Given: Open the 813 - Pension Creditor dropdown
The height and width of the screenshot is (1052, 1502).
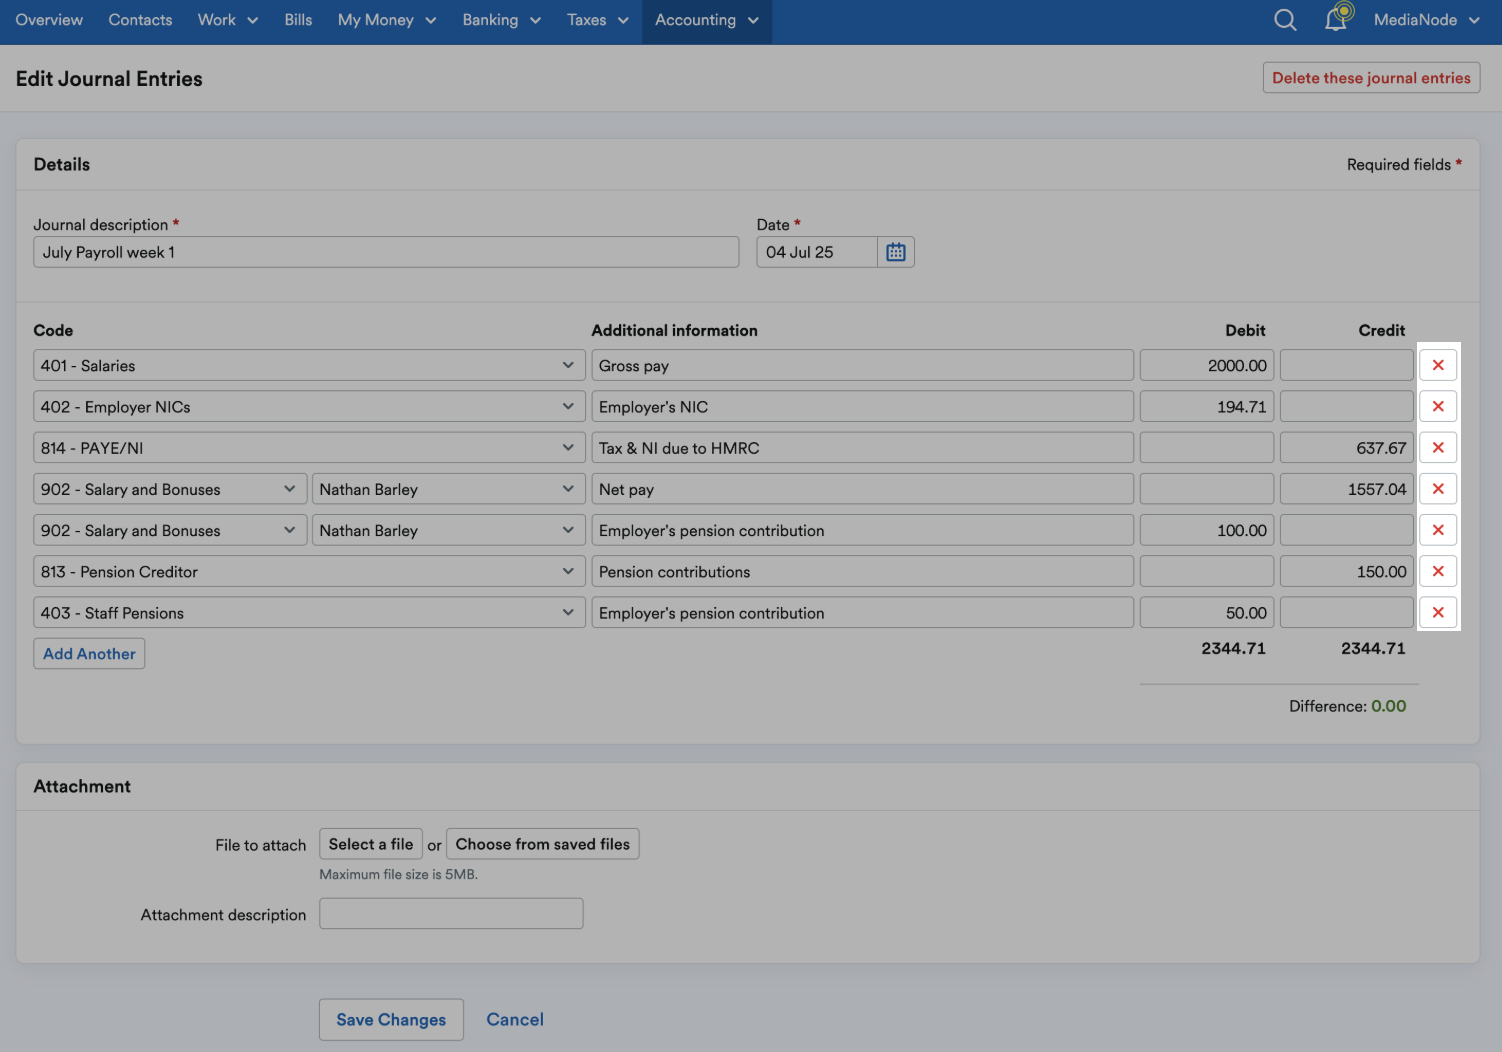Looking at the screenshot, I should [x=309, y=571].
